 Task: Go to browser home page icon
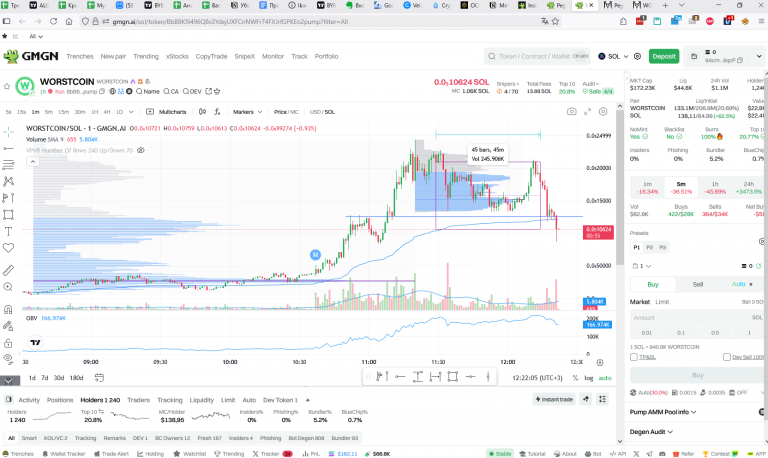tap(69, 21)
